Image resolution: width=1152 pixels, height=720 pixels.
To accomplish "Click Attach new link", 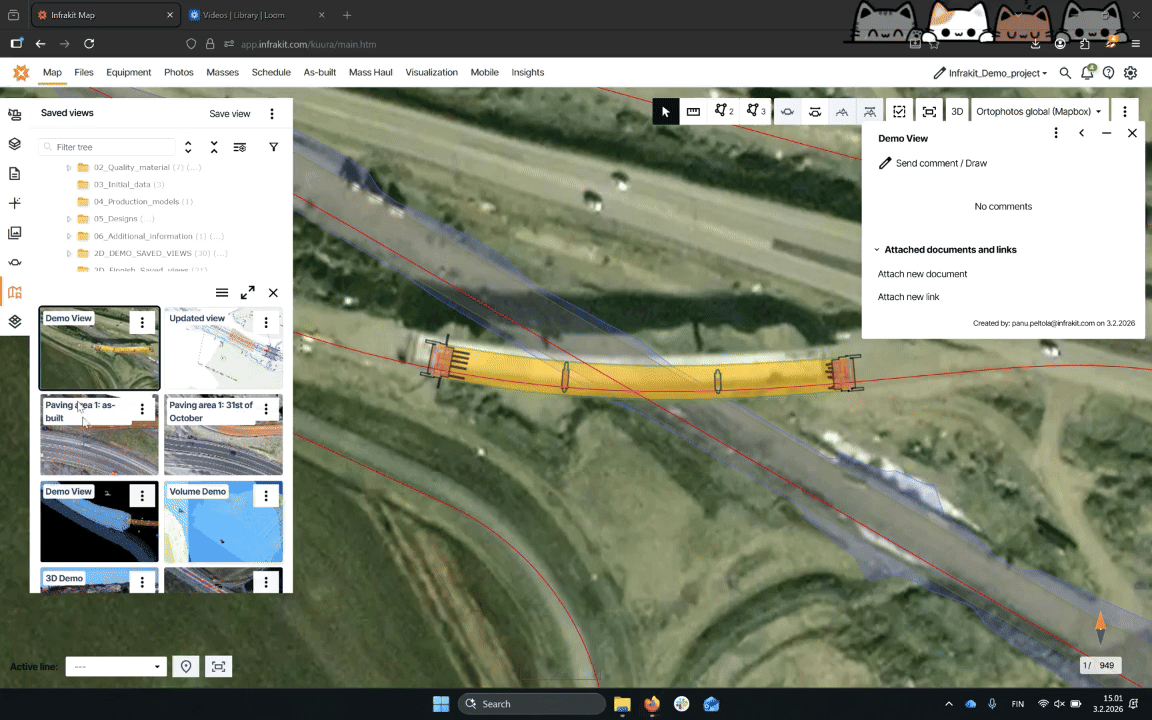I will [908, 297].
